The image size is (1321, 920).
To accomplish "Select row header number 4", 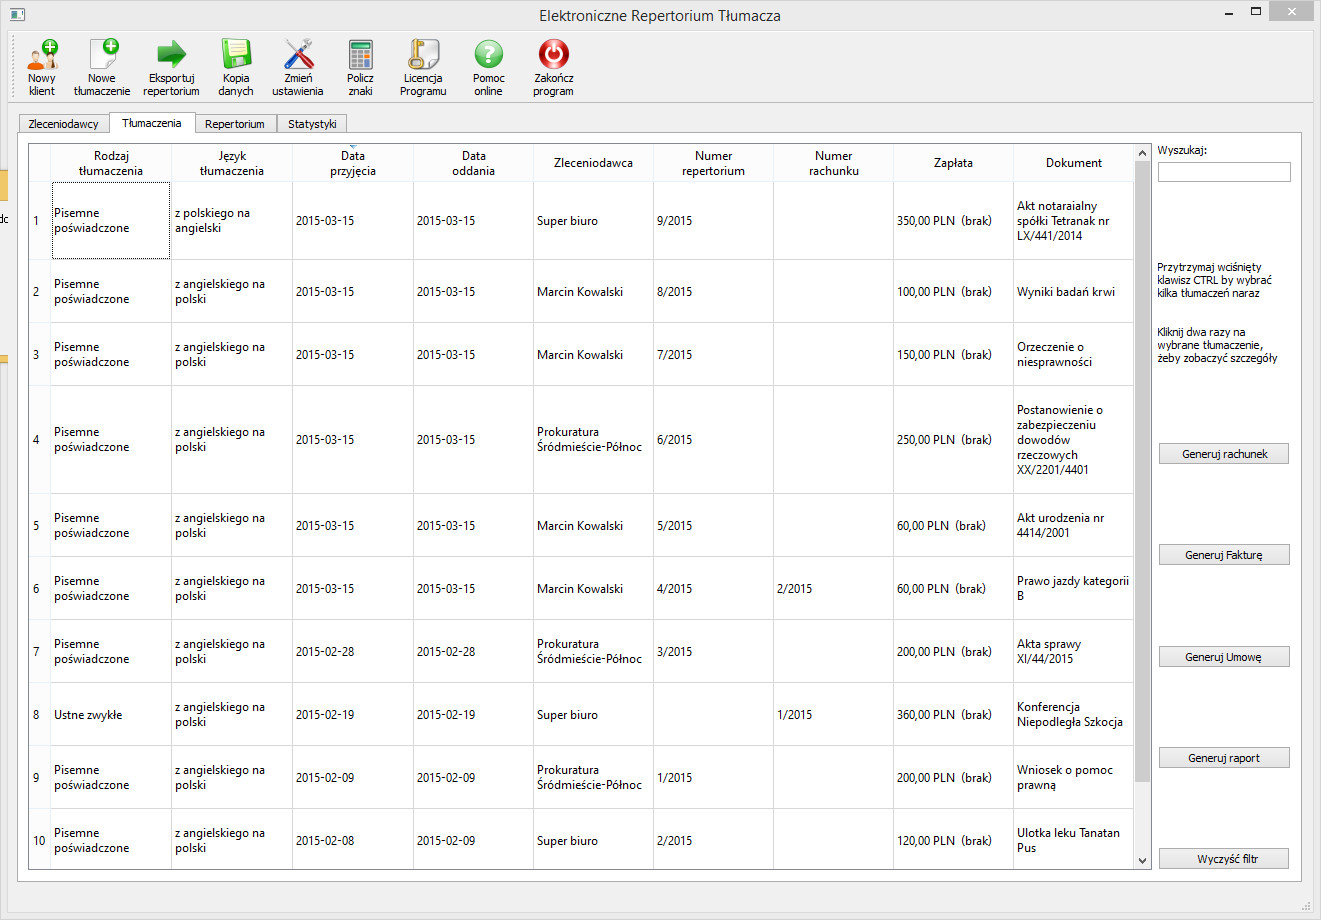I will pyautogui.click(x=39, y=440).
